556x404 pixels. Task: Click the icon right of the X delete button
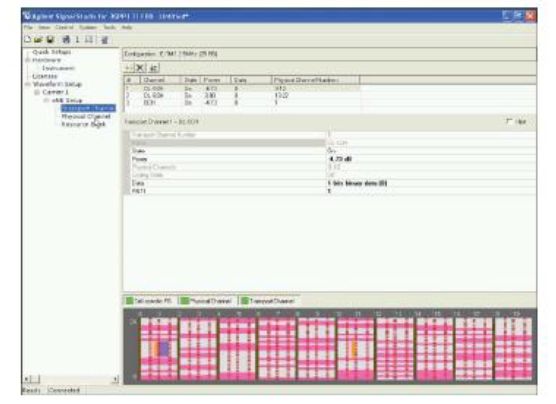pyautogui.click(x=154, y=68)
